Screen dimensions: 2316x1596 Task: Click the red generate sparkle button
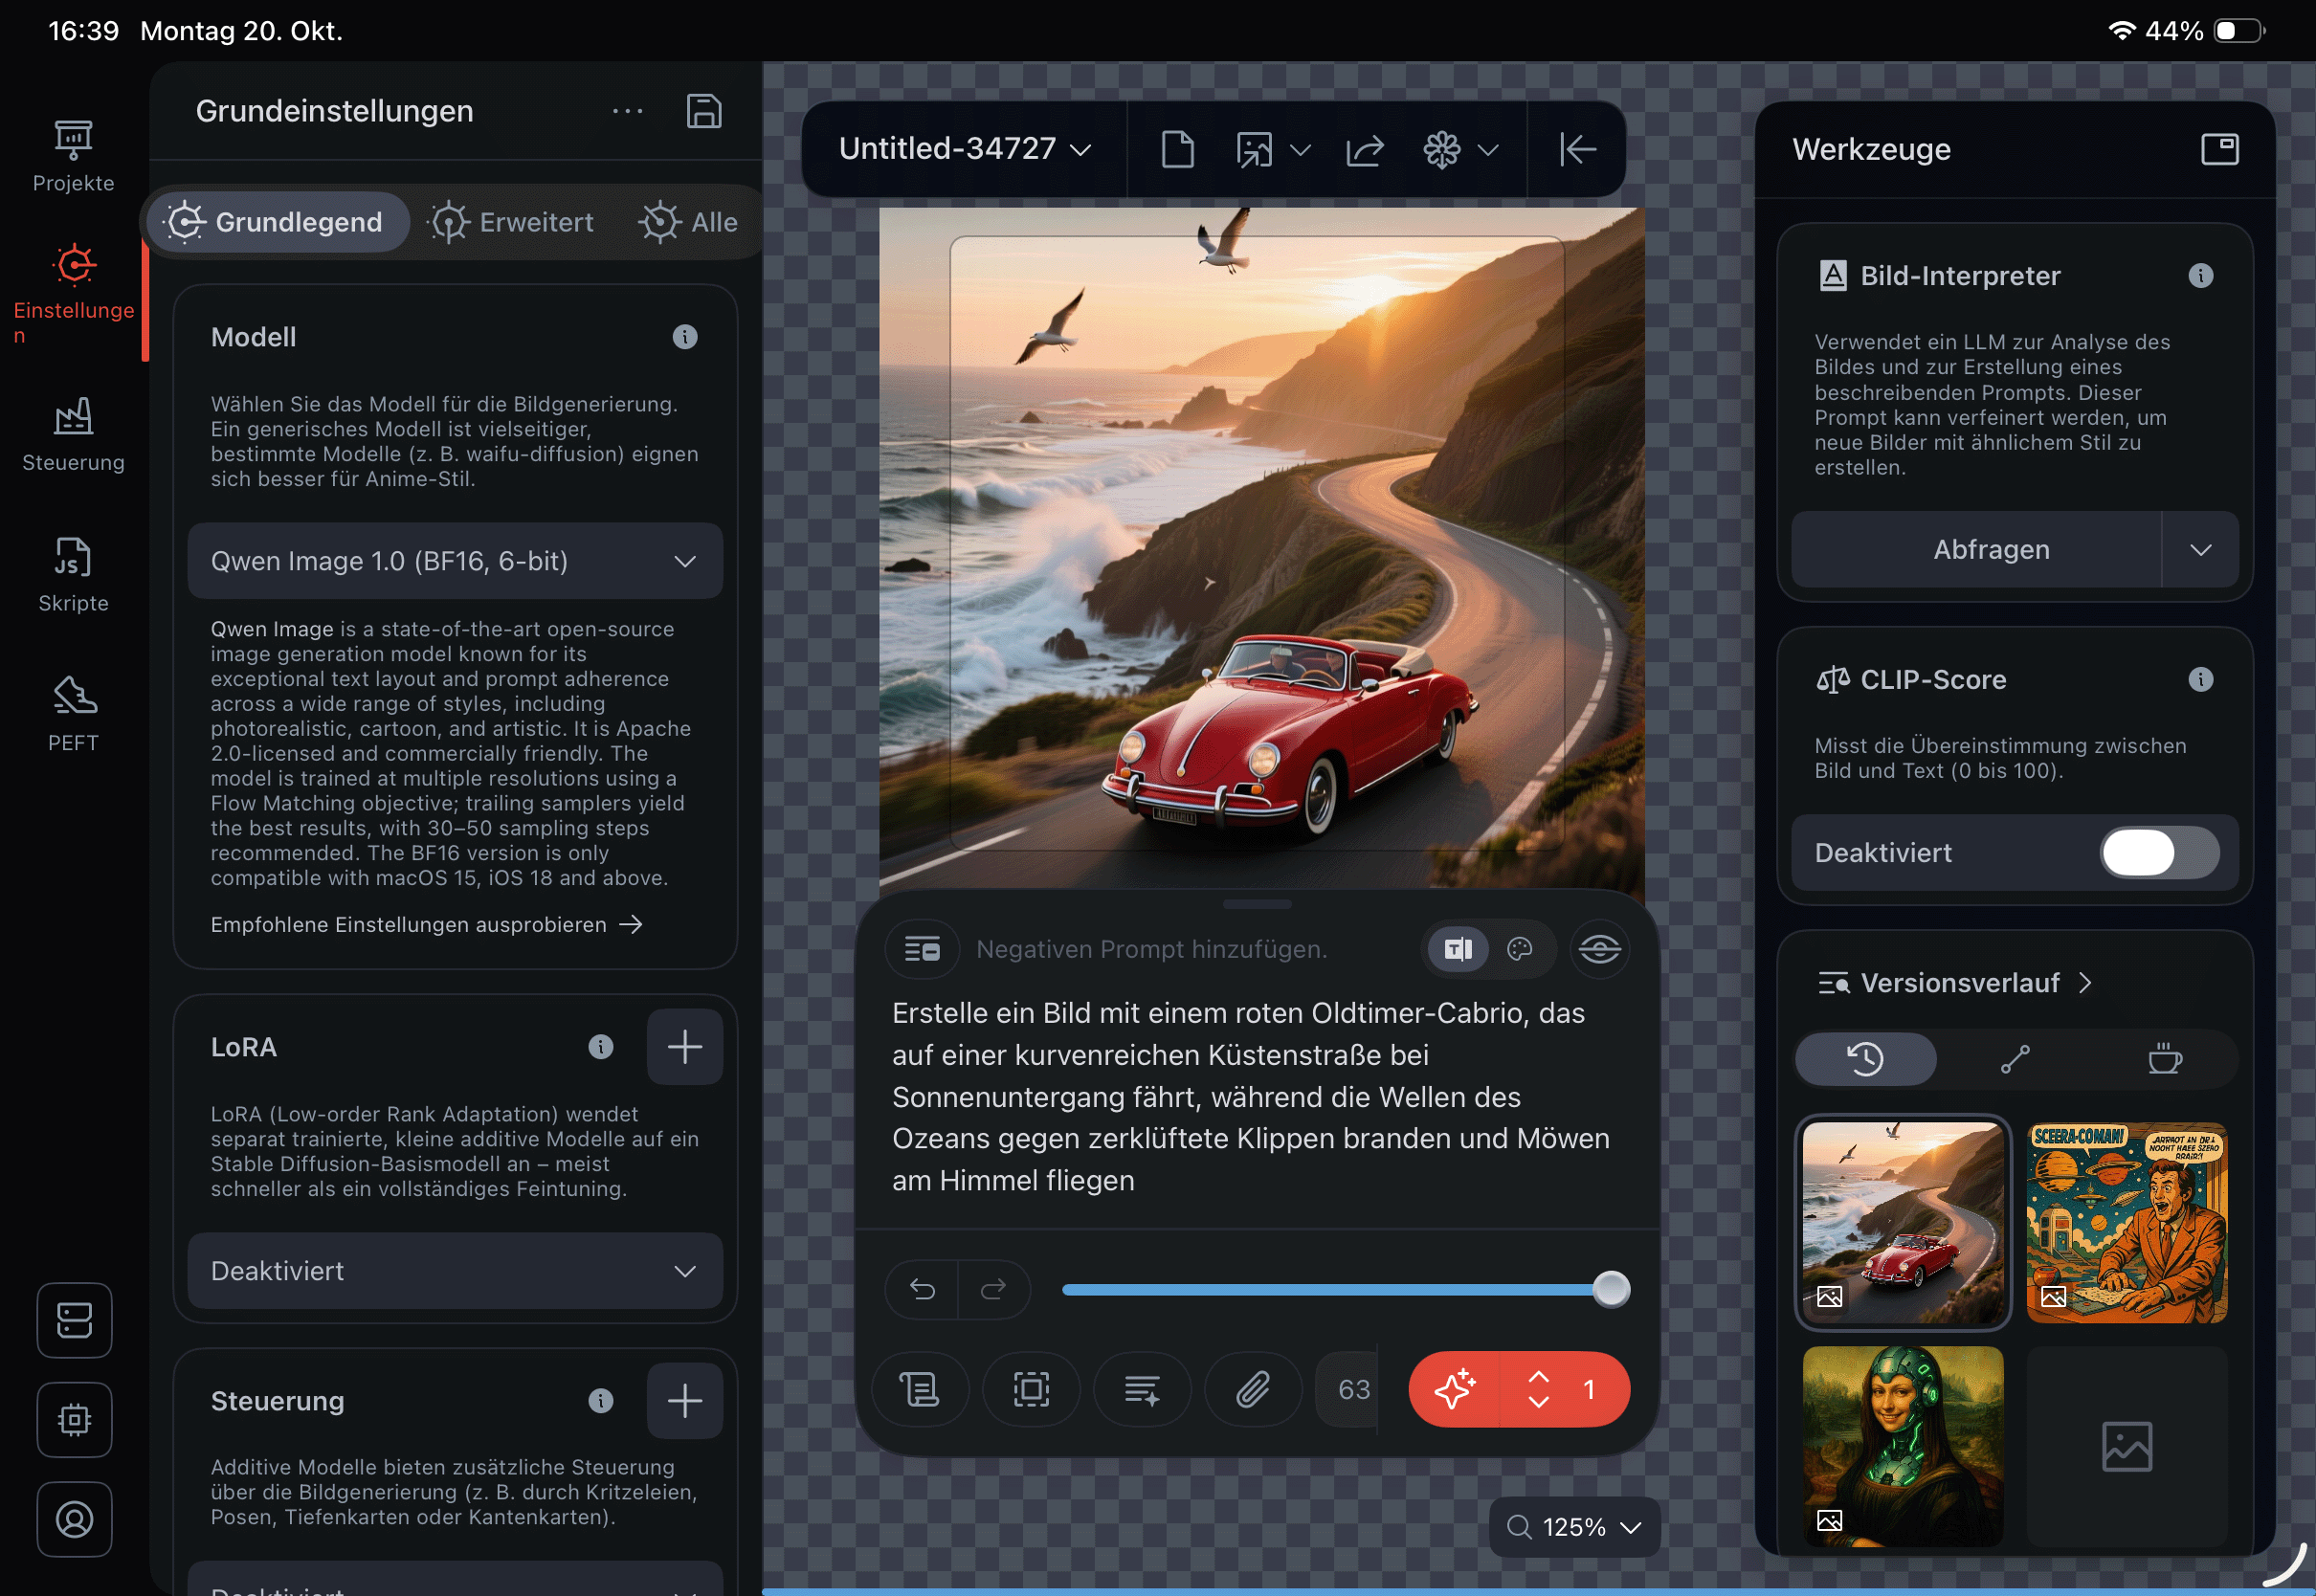point(1455,1389)
